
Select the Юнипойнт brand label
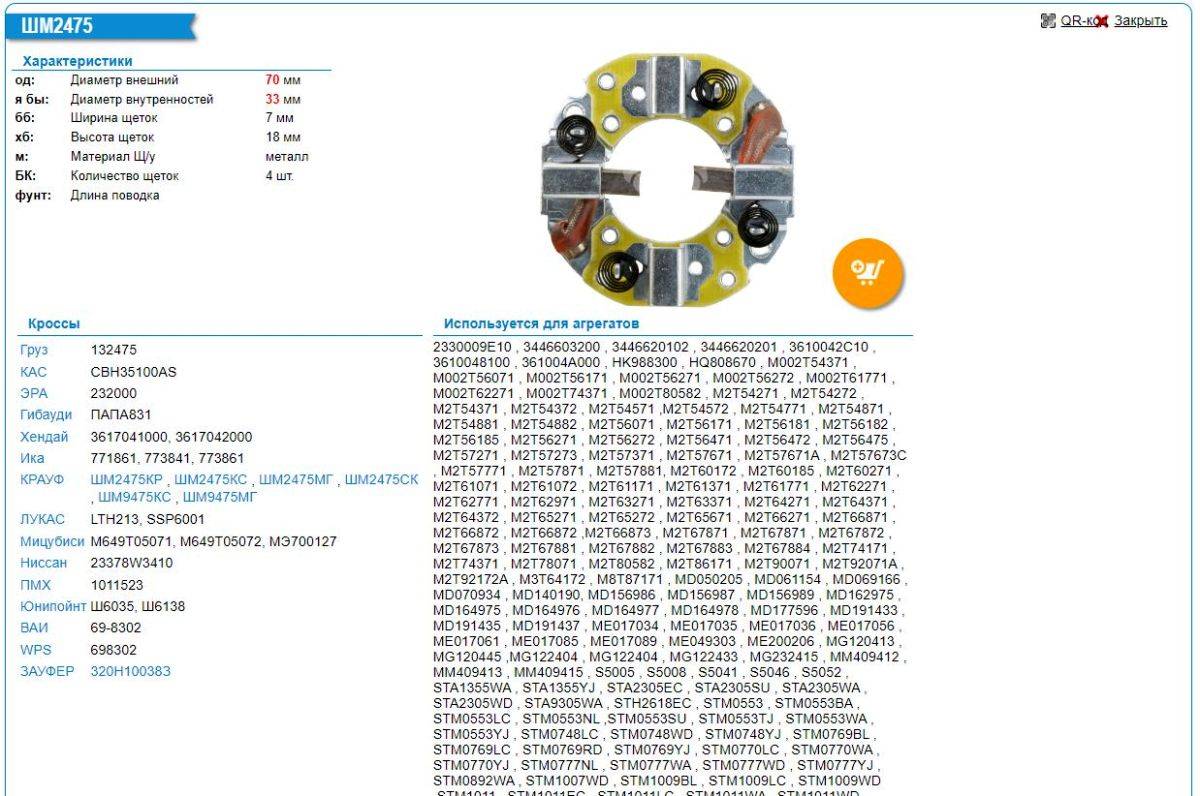(52, 606)
